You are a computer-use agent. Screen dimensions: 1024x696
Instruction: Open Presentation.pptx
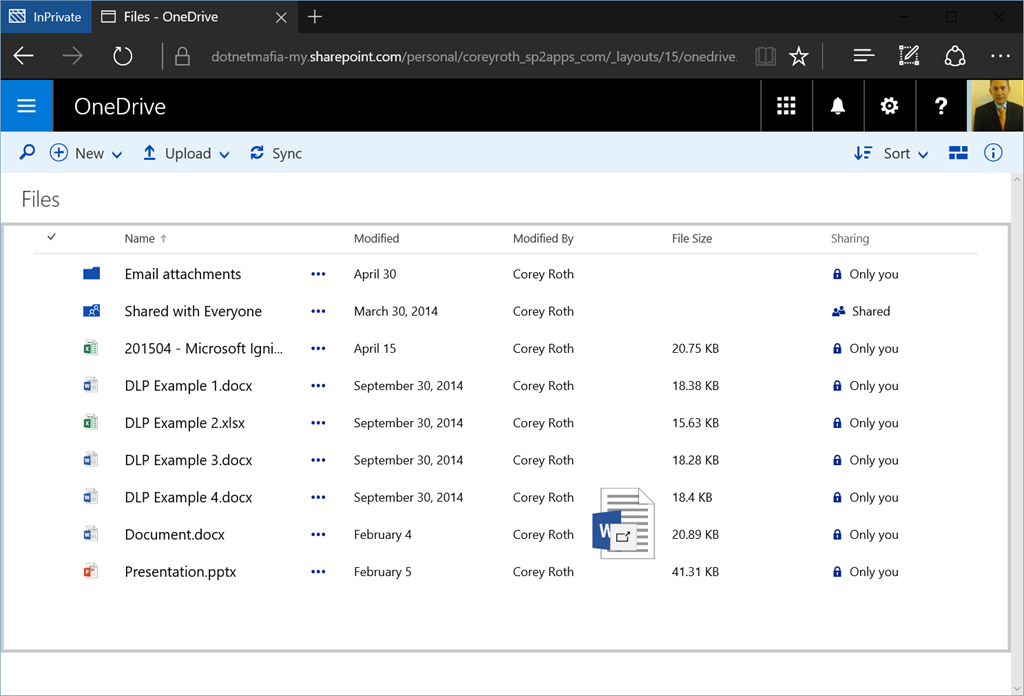tap(180, 572)
